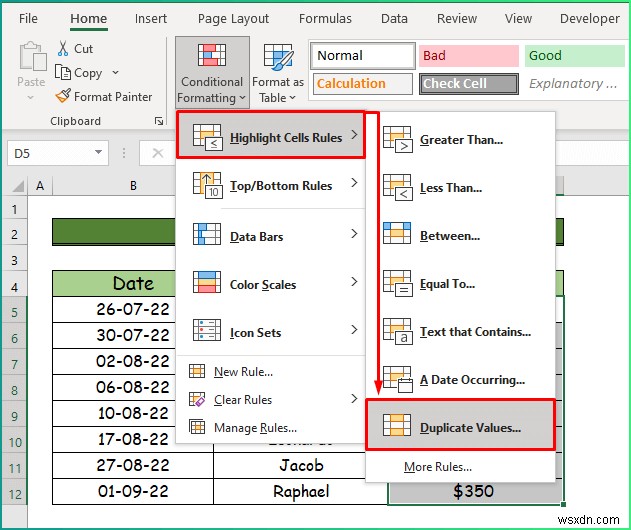Click the Highlight Cells Rules icon
631x530 pixels.
[207, 137]
